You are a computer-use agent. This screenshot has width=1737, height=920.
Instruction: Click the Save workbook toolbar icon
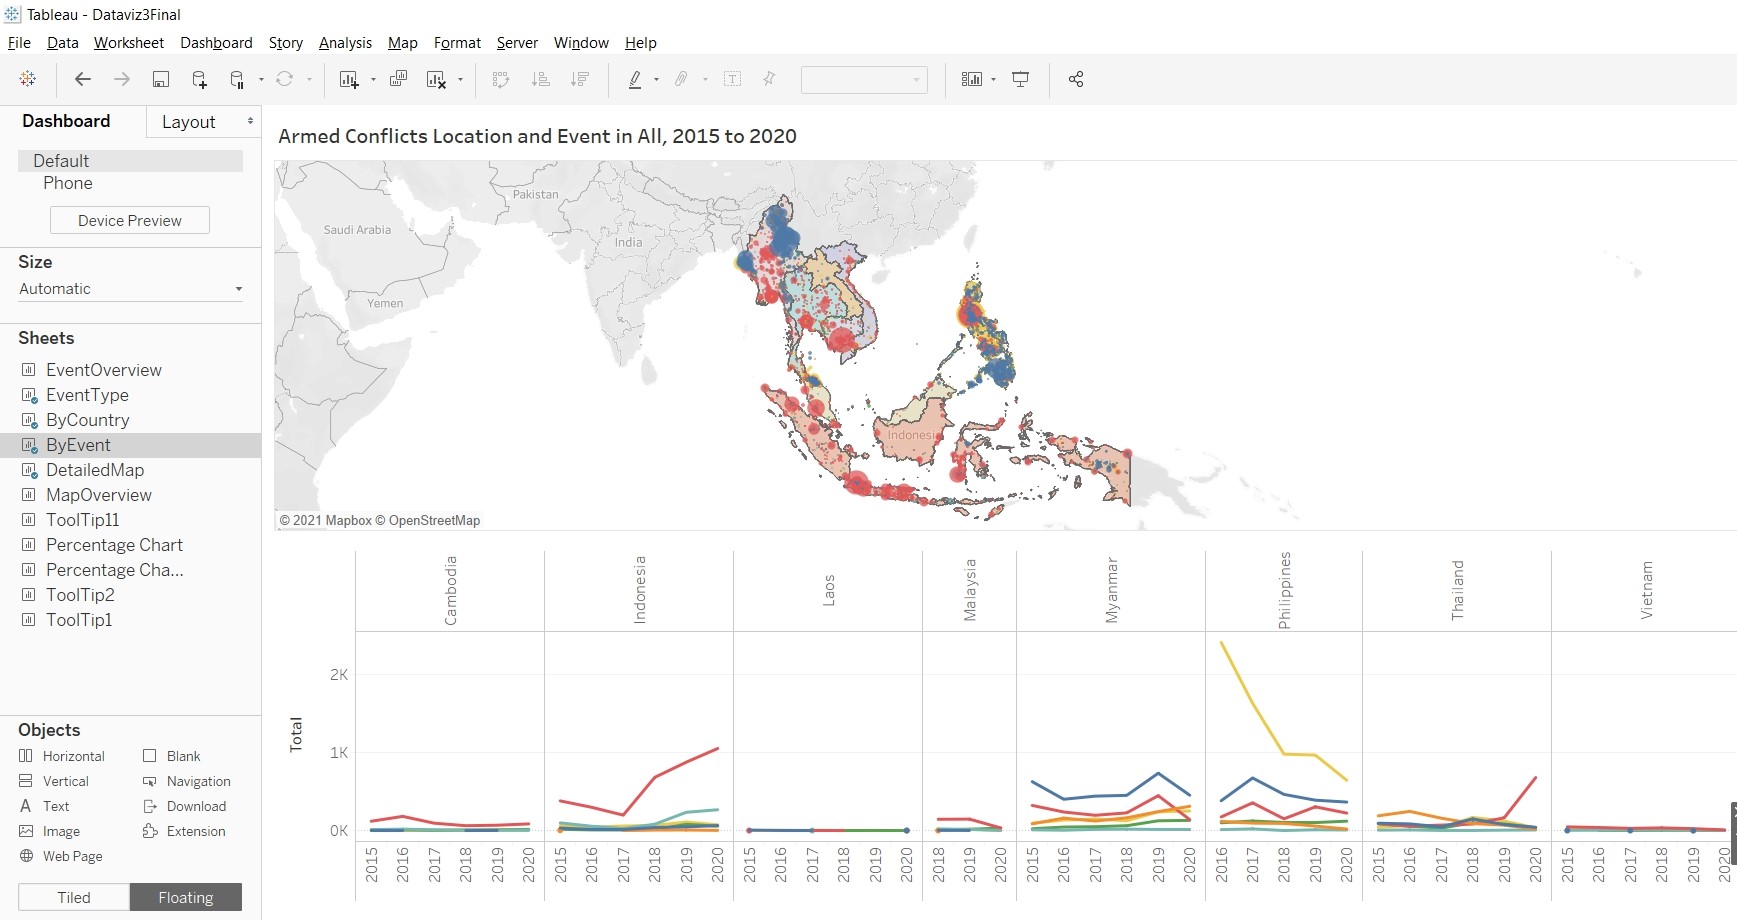[x=160, y=79]
